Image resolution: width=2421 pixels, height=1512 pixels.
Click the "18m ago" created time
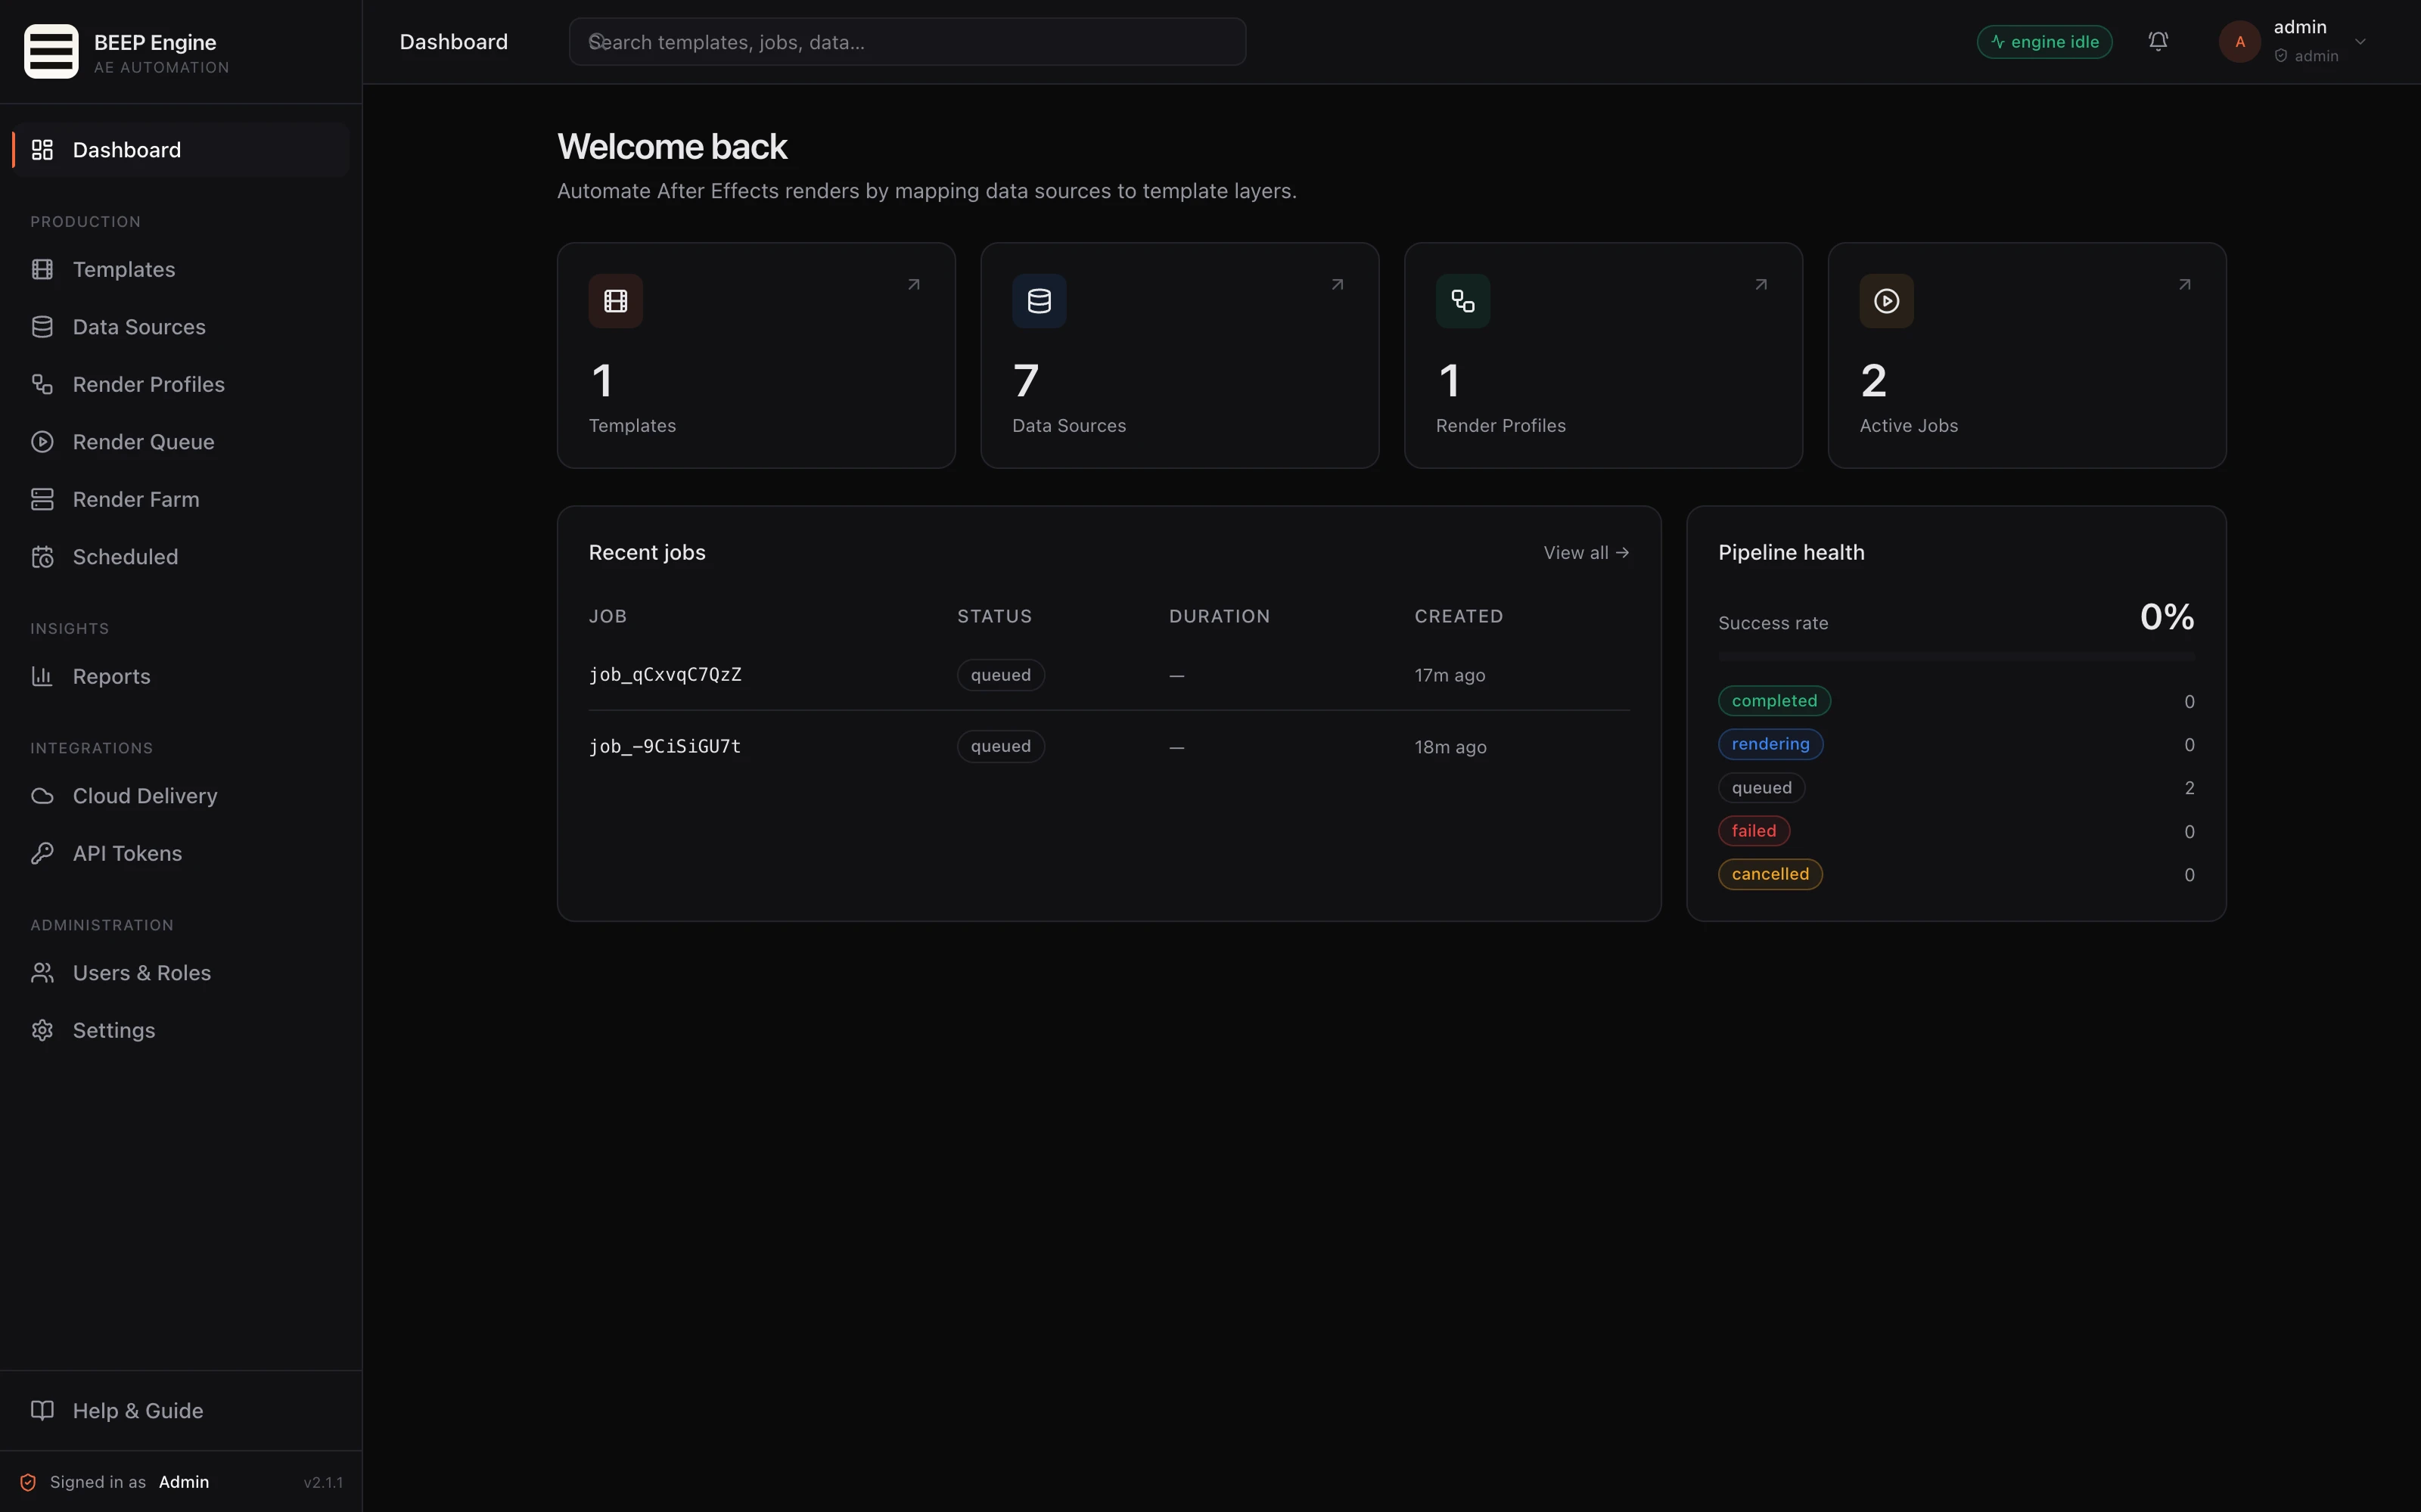[x=1450, y=747]
